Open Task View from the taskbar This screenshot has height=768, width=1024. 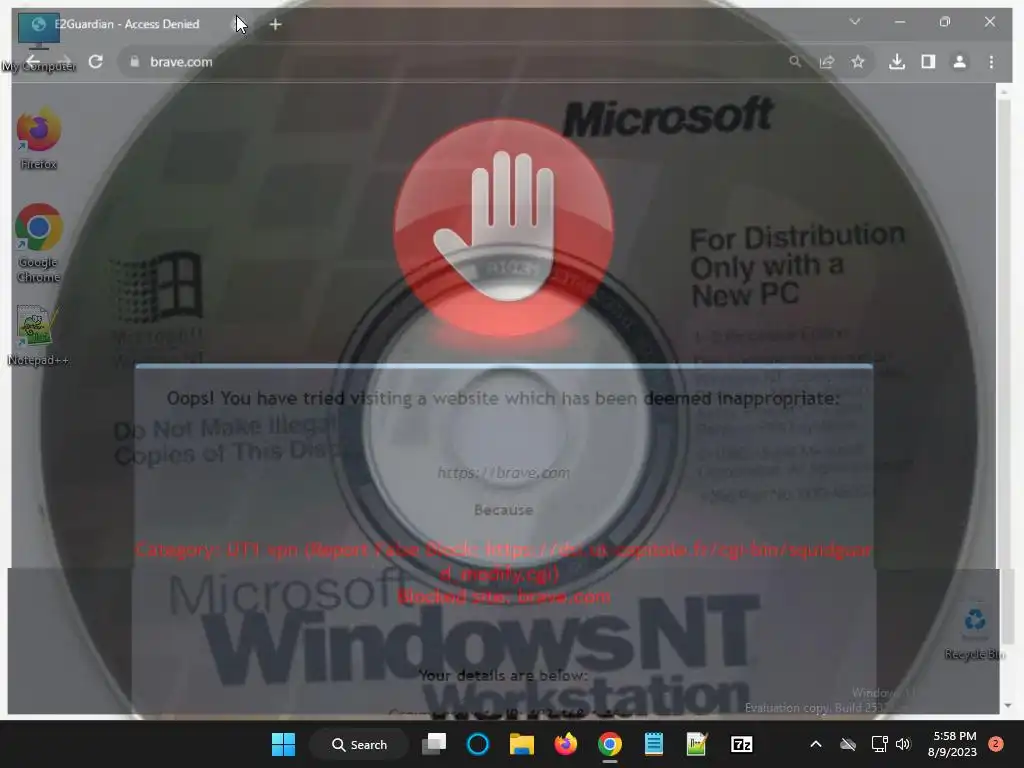click(434, 744)
